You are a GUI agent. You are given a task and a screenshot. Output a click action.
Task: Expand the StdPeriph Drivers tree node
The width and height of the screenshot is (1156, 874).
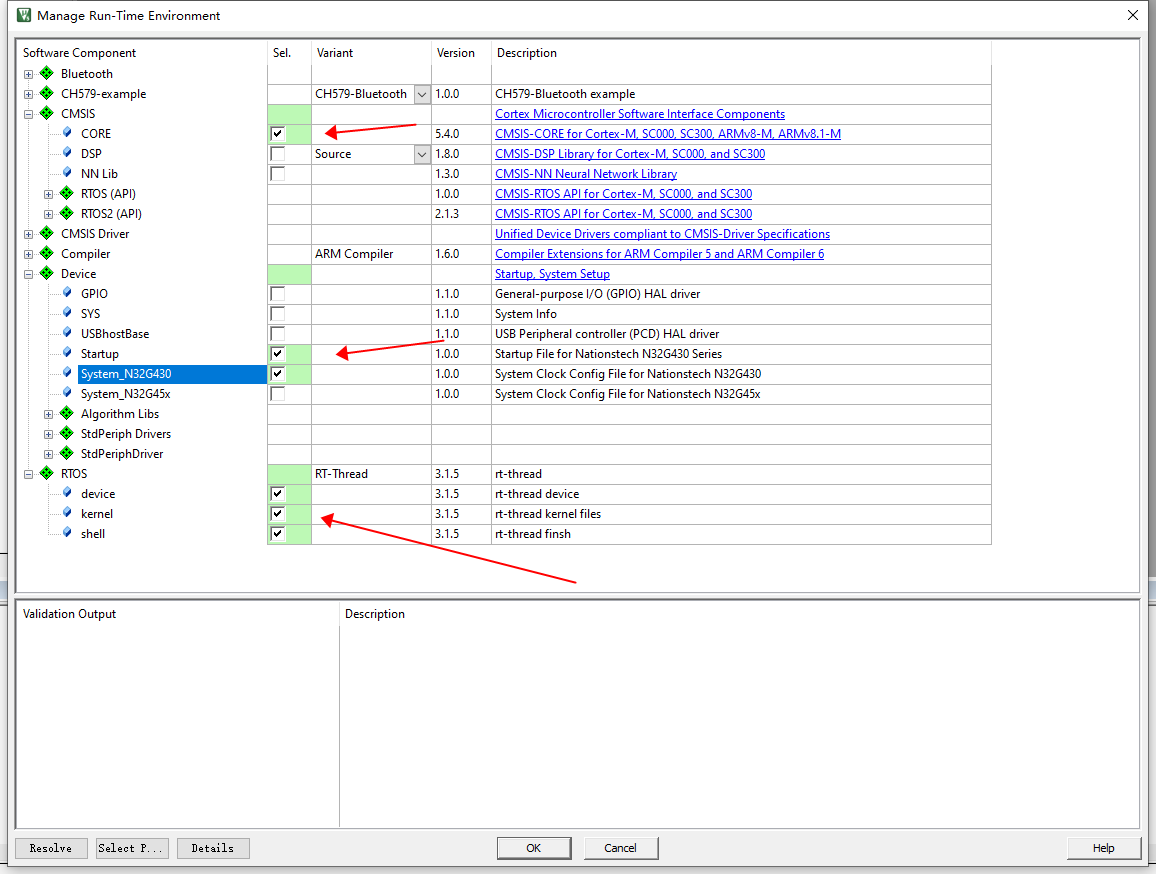(49, 434)
